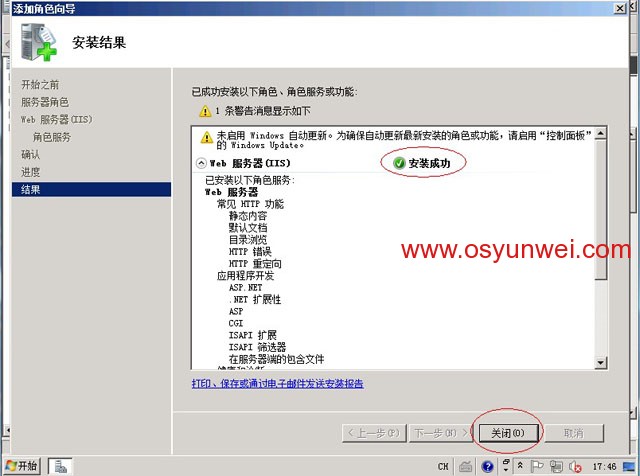Click the results list scrollbar thumb
Viewport: 640px width, 476px height.
[x=600, y=210]
